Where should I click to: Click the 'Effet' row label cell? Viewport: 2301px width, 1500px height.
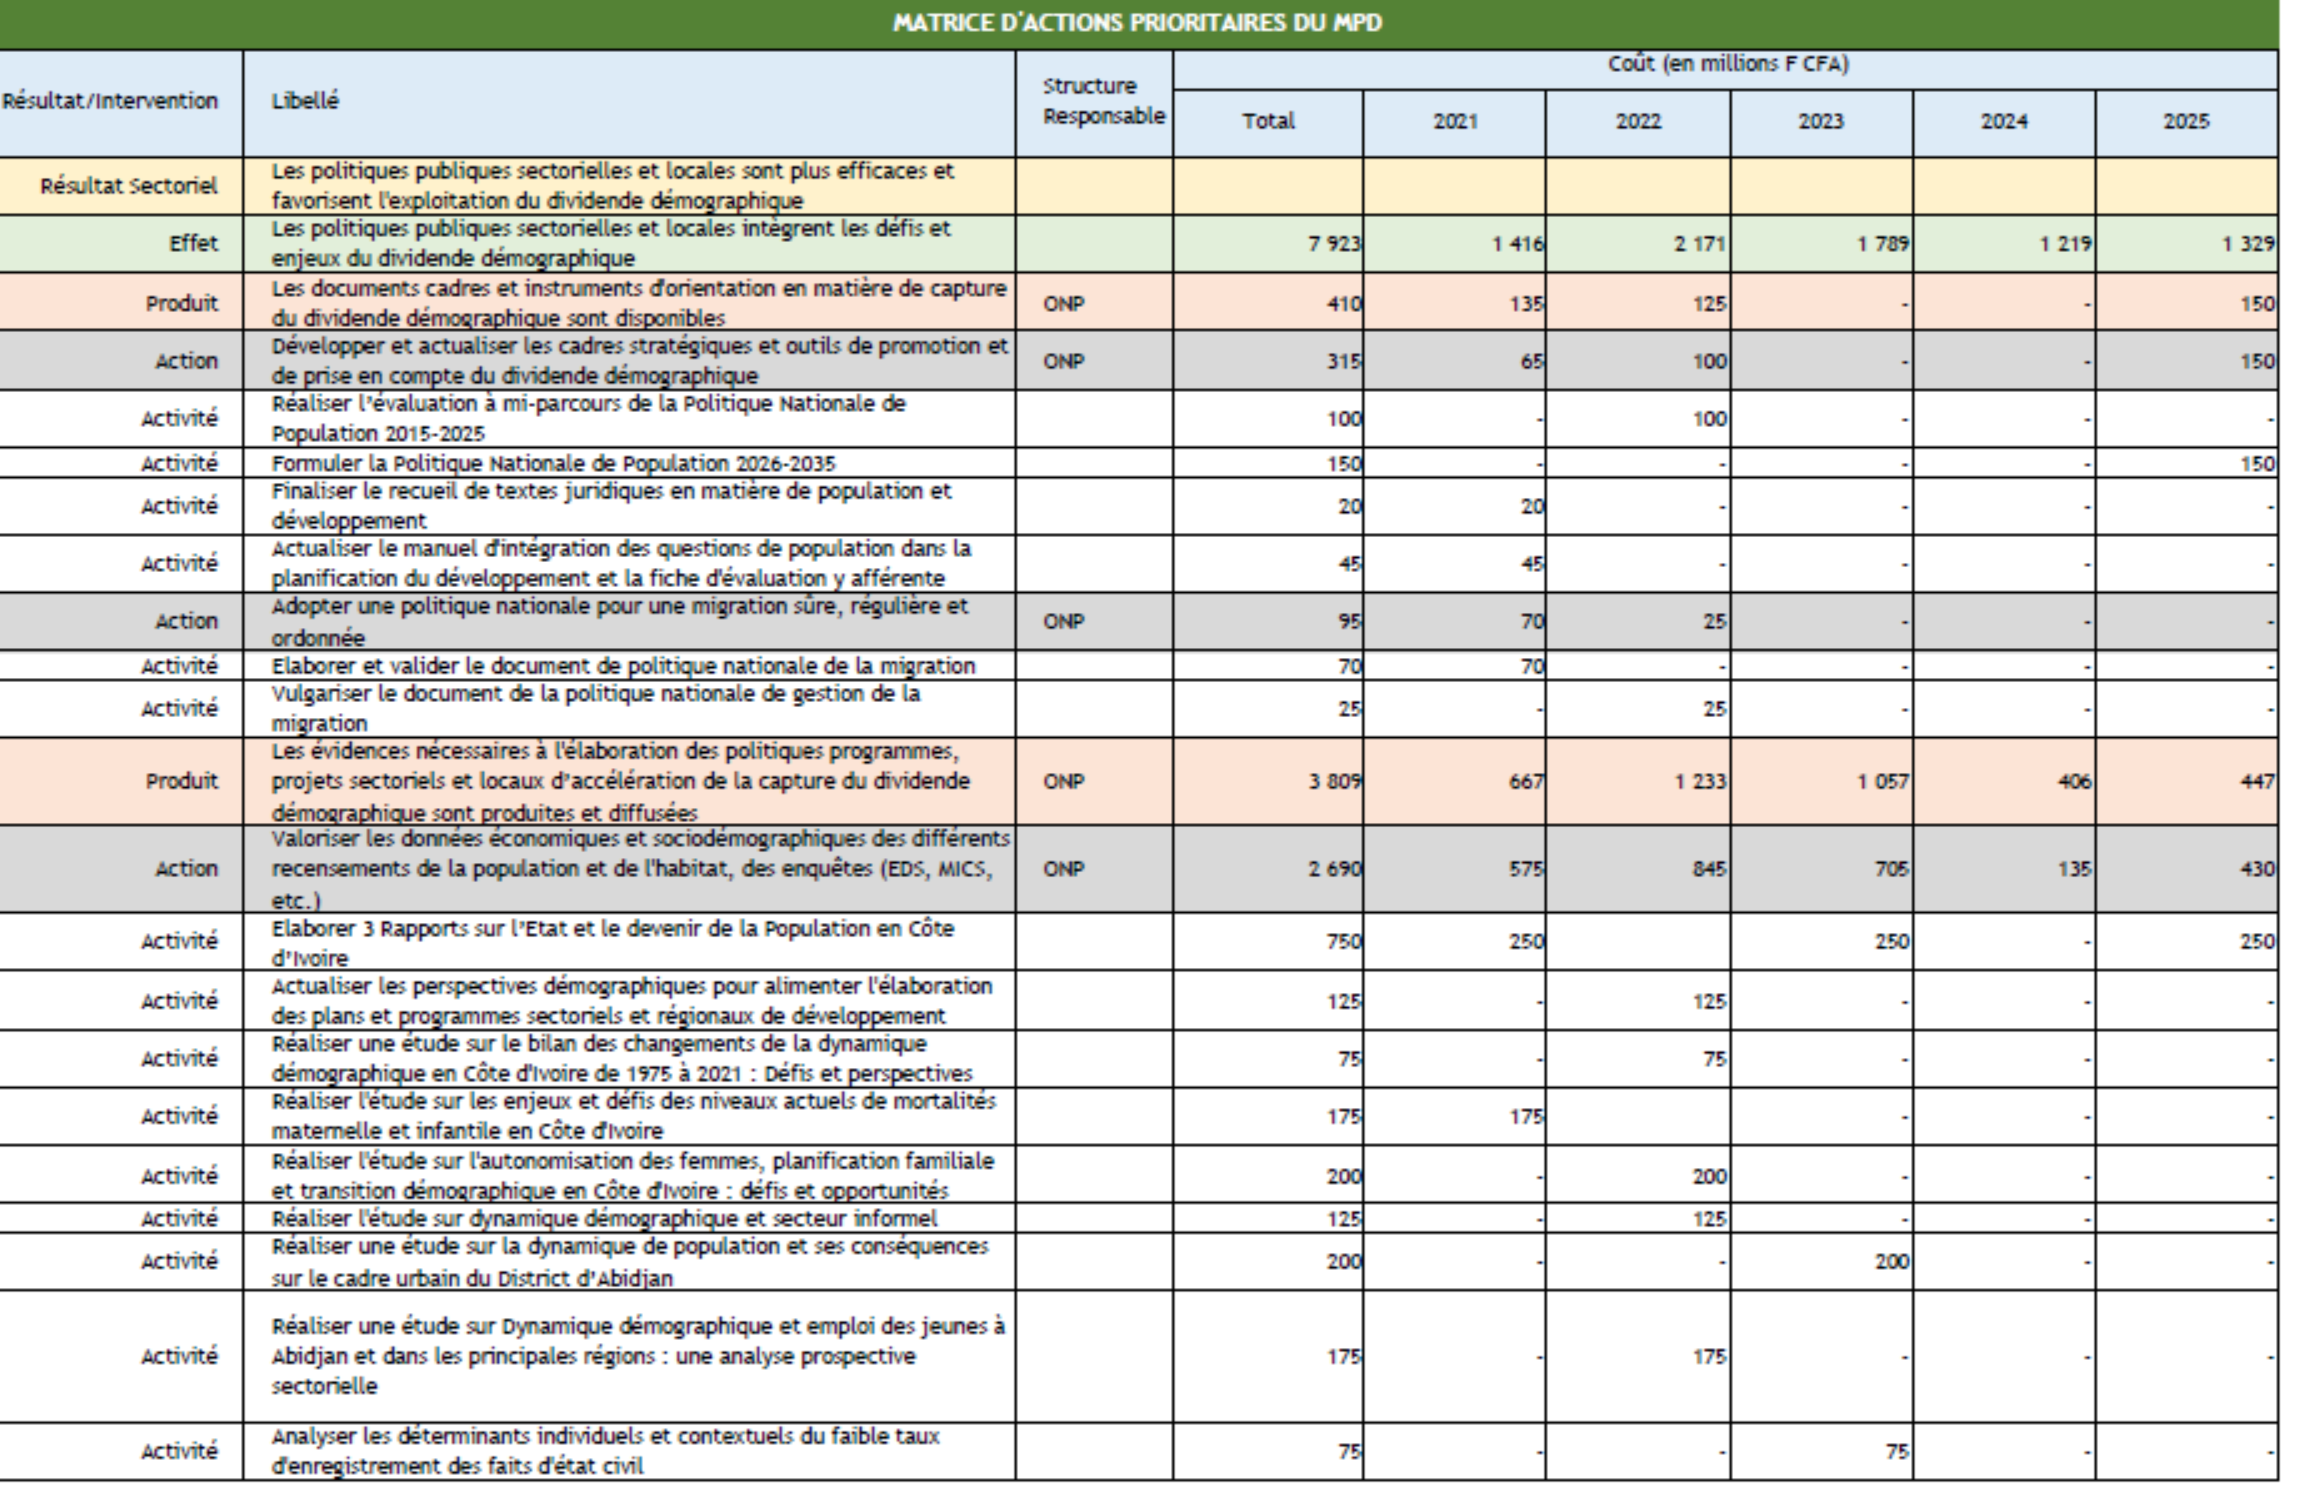[192, 244]
